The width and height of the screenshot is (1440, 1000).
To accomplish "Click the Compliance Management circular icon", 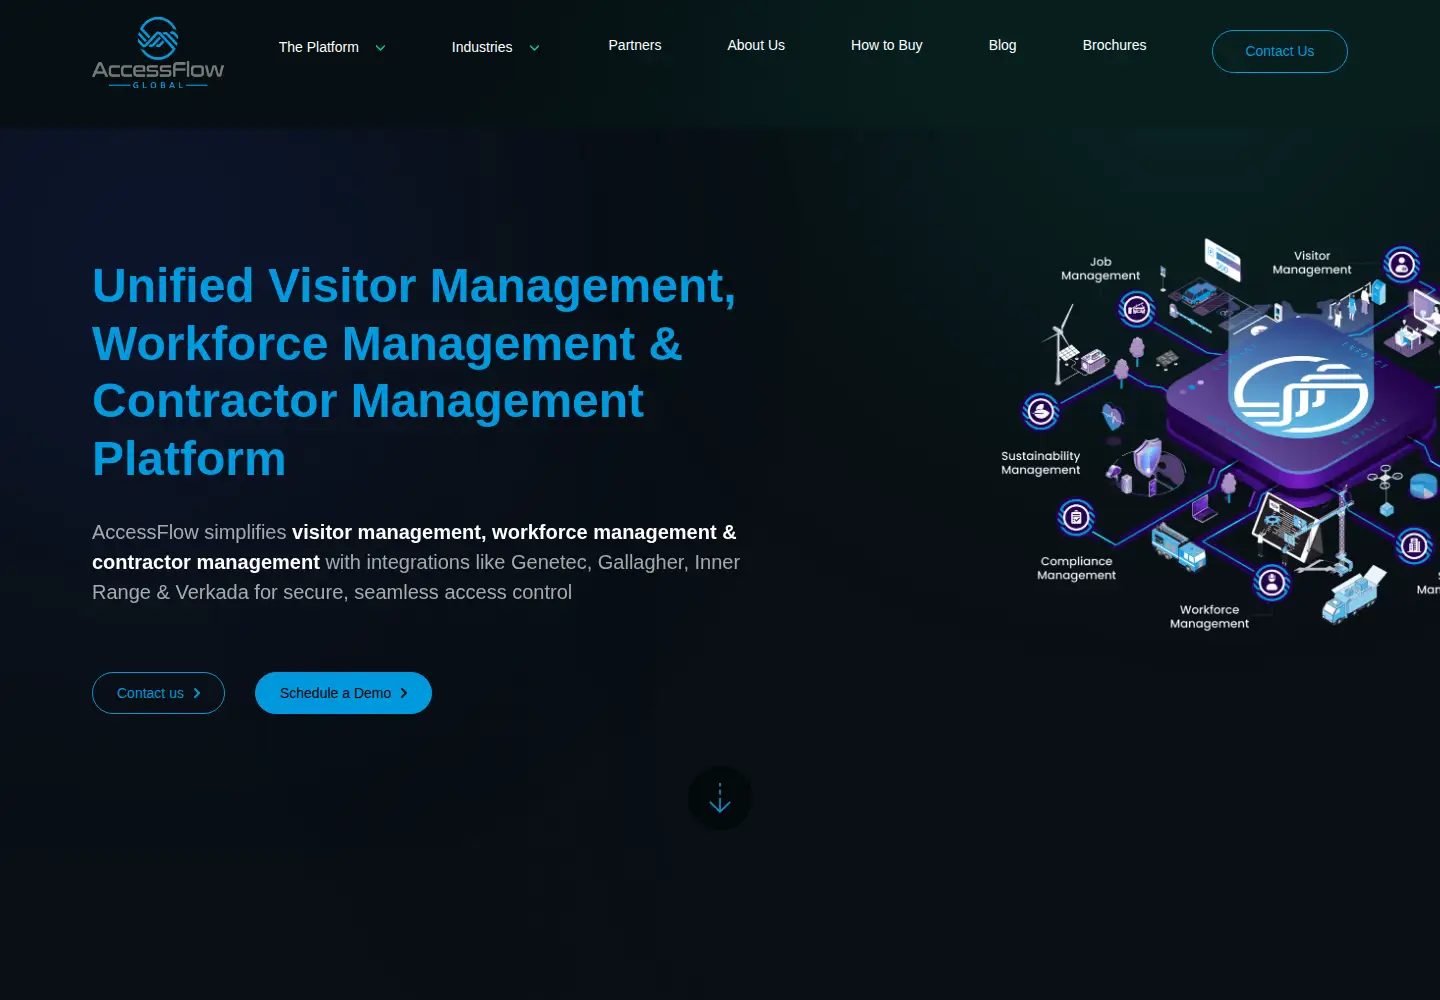I will tap(1076, 517).
